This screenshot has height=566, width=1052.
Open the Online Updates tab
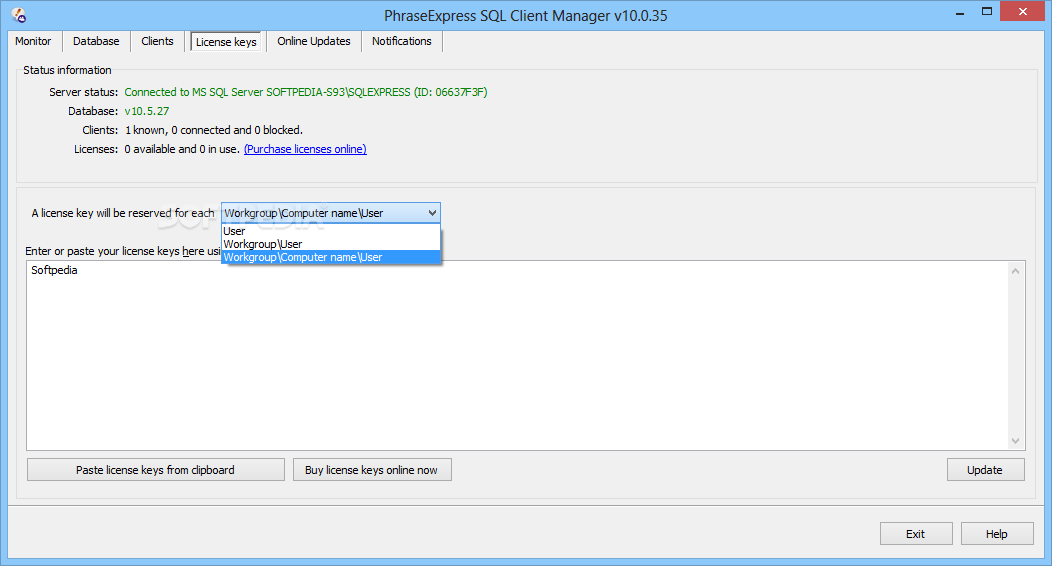313,41
